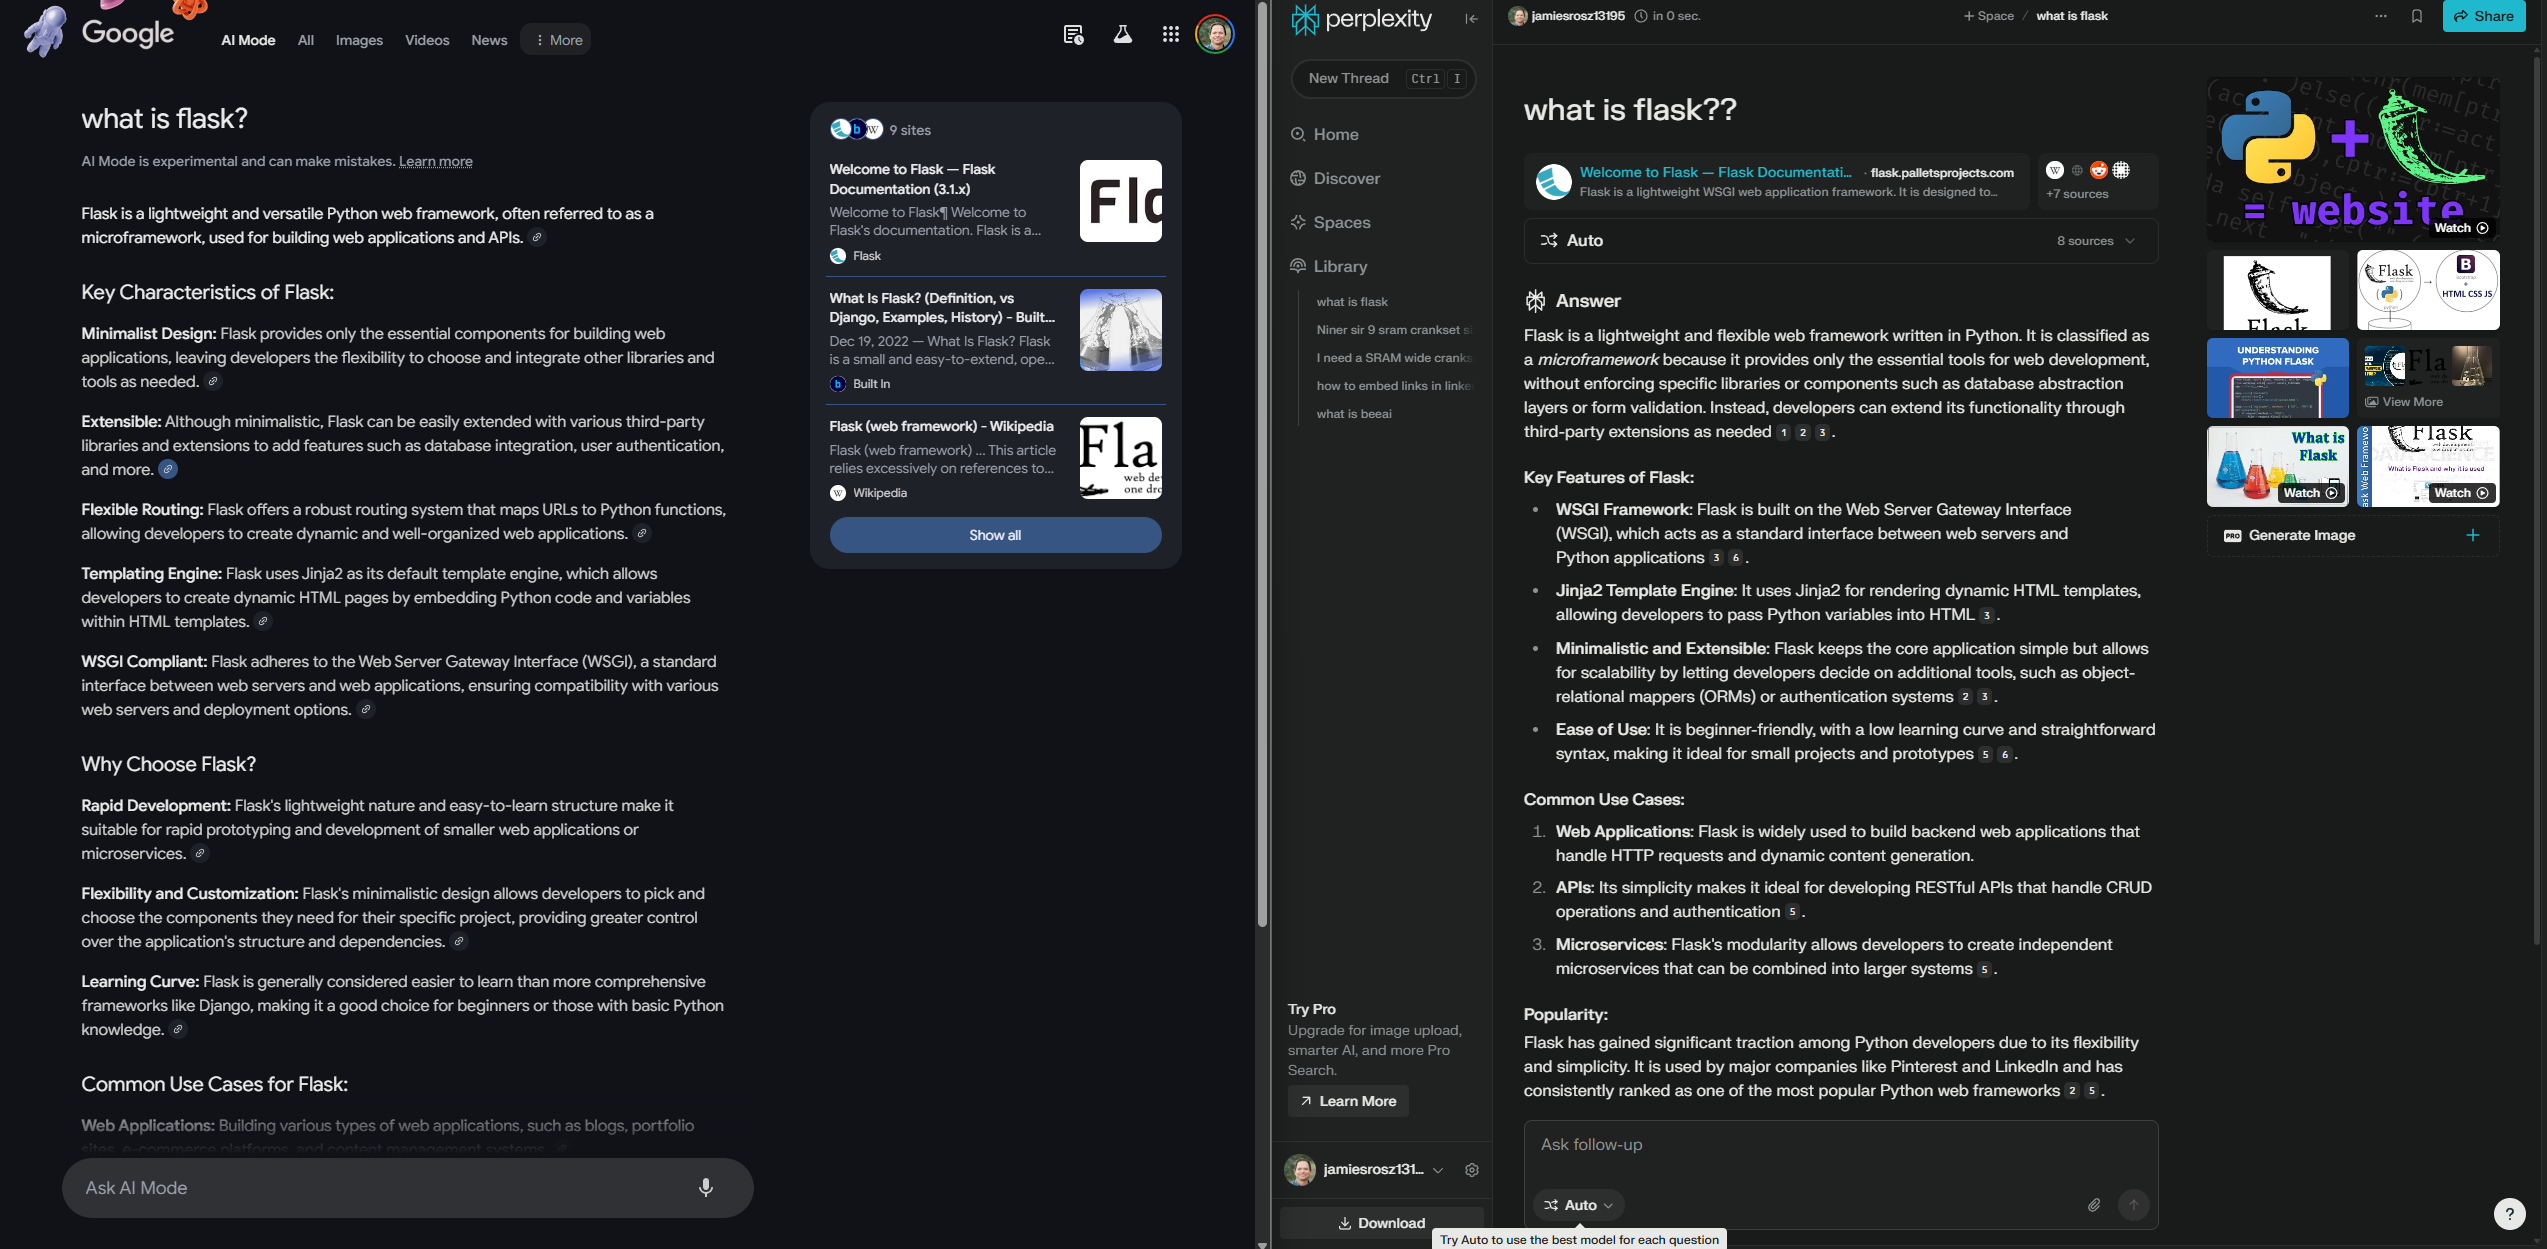2547x1249 pixels.
Task: Open 'What Is Flask? (Definition, vs Django' source
Action: 995,340
